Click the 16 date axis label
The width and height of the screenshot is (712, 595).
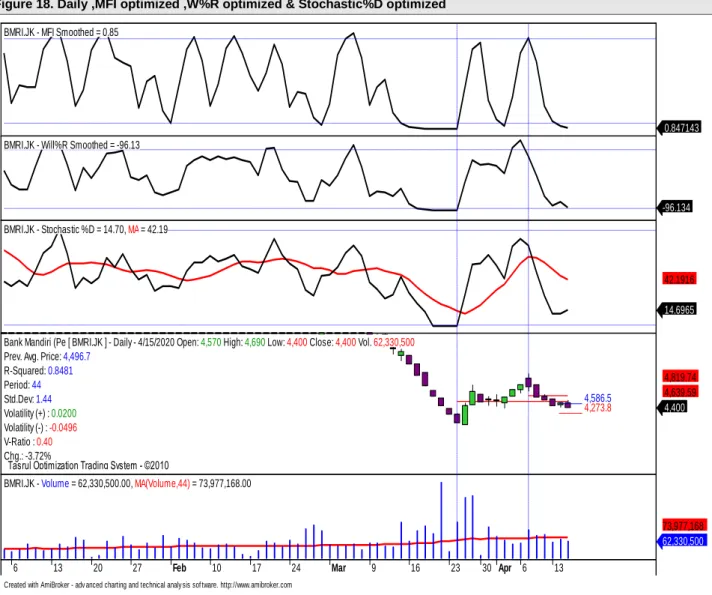415,568
